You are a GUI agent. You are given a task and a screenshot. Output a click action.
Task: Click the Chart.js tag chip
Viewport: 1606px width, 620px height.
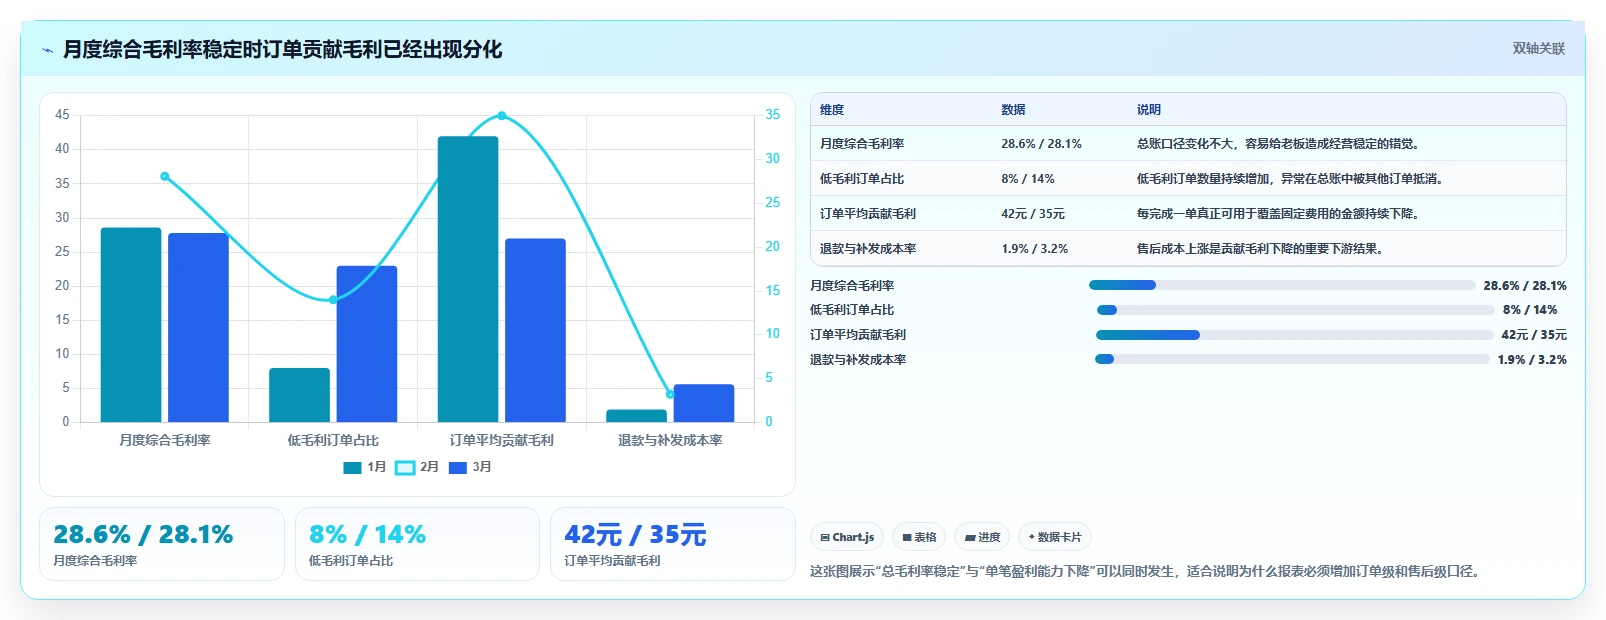tap(847, 537)
